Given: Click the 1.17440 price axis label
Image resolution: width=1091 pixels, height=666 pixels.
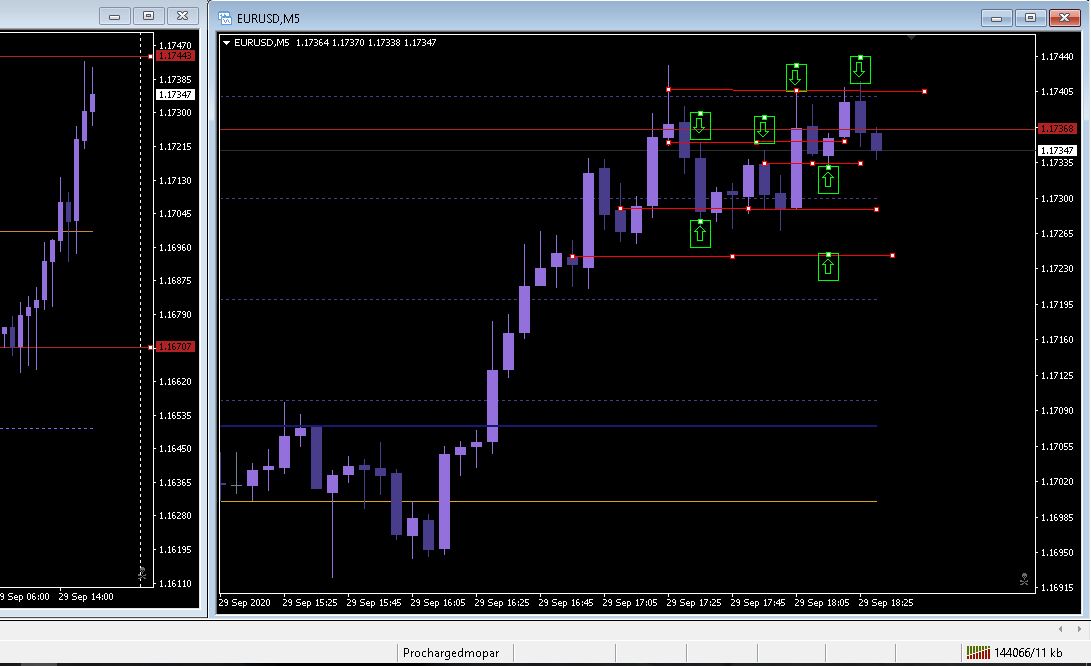Looking at the screenshot, I should (1057, 57).
